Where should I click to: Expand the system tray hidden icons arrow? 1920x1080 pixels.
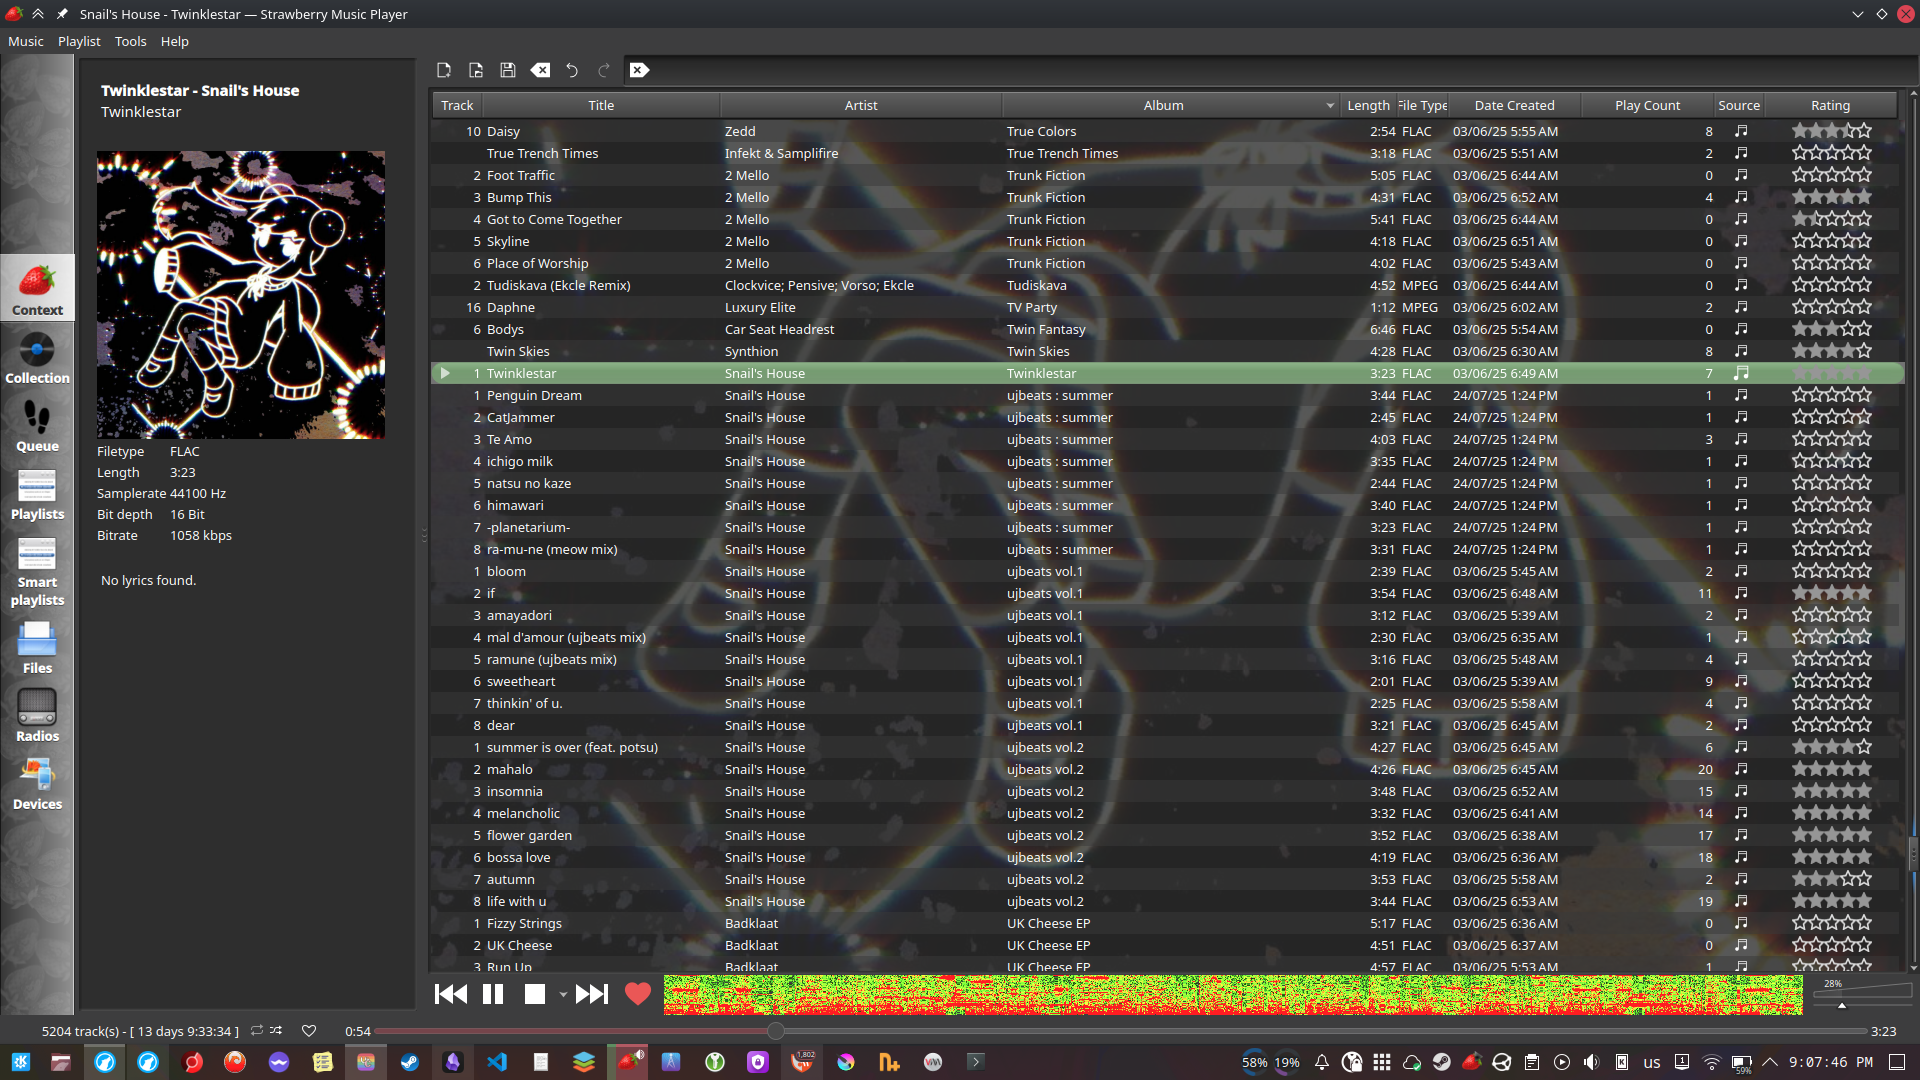(x=1770, y=1062)
